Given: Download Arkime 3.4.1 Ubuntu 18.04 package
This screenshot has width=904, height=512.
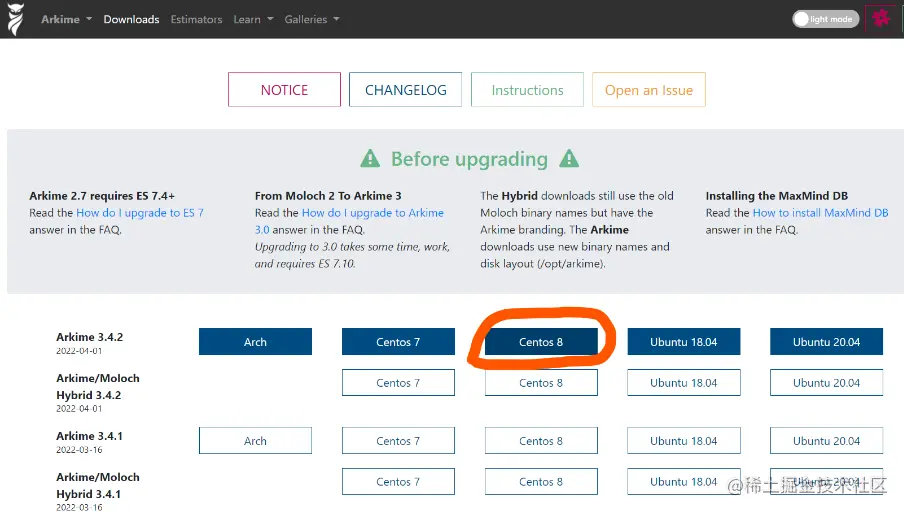Looking at the screenshot, I should pos(684,441).
